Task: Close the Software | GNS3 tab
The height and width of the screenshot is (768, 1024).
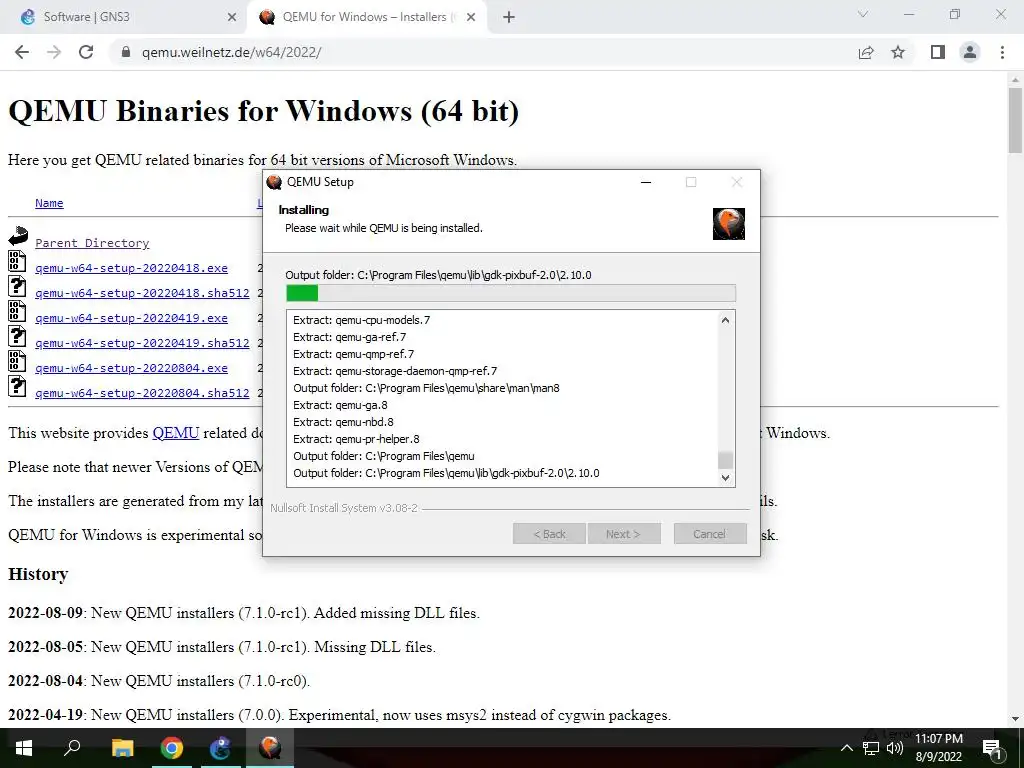Action: coord(232,18)
